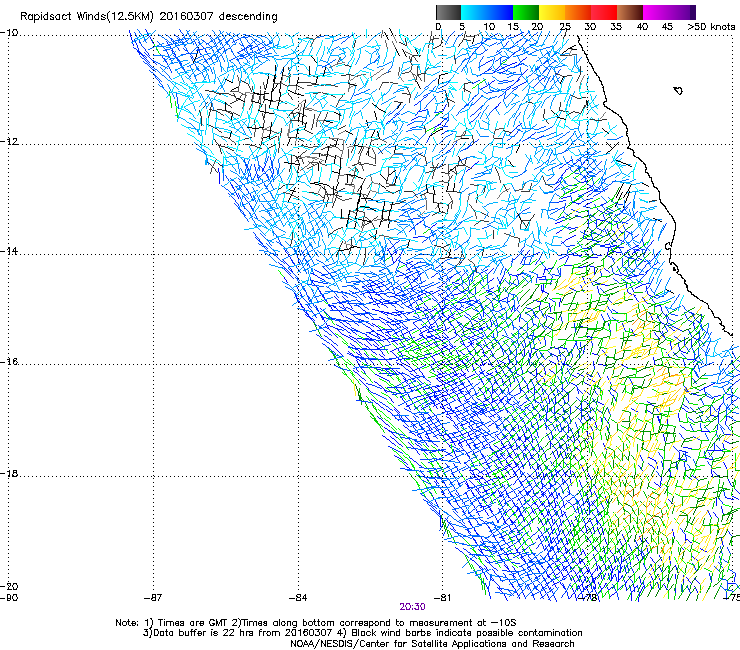Image resolution: width=740 pixels, height=650 pixels.
Task: Click the "25" label under the color bar
Action: [565, 27]
